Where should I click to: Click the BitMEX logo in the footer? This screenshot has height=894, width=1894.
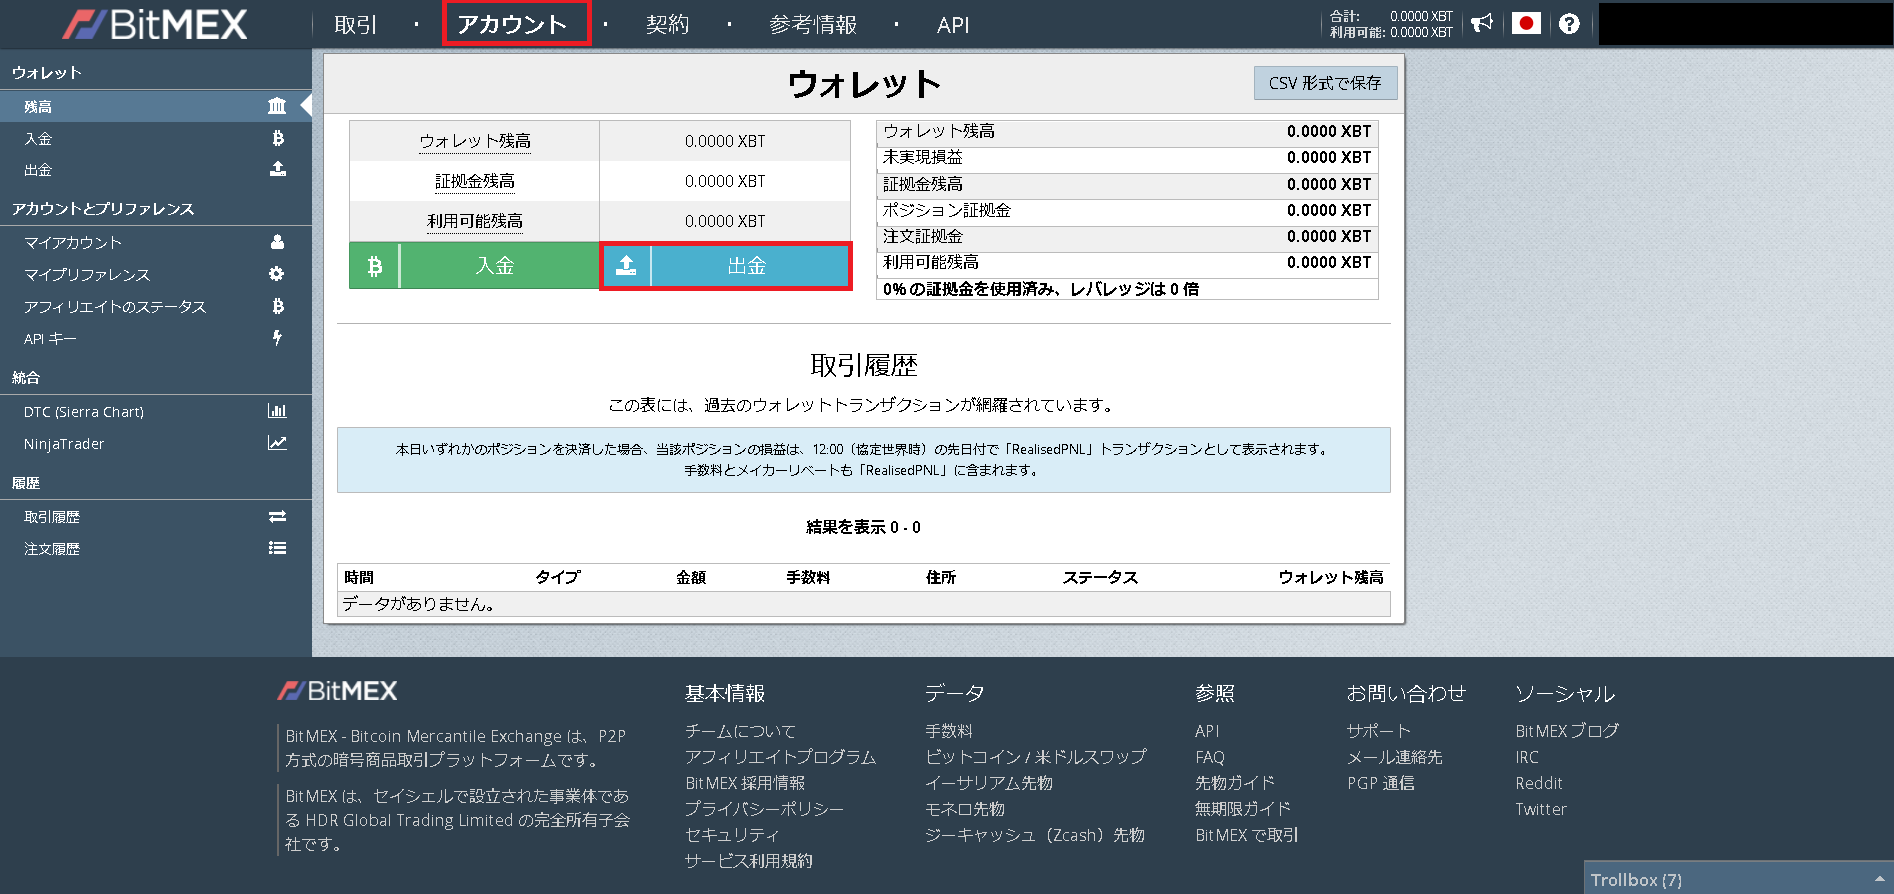click(337, 691)
